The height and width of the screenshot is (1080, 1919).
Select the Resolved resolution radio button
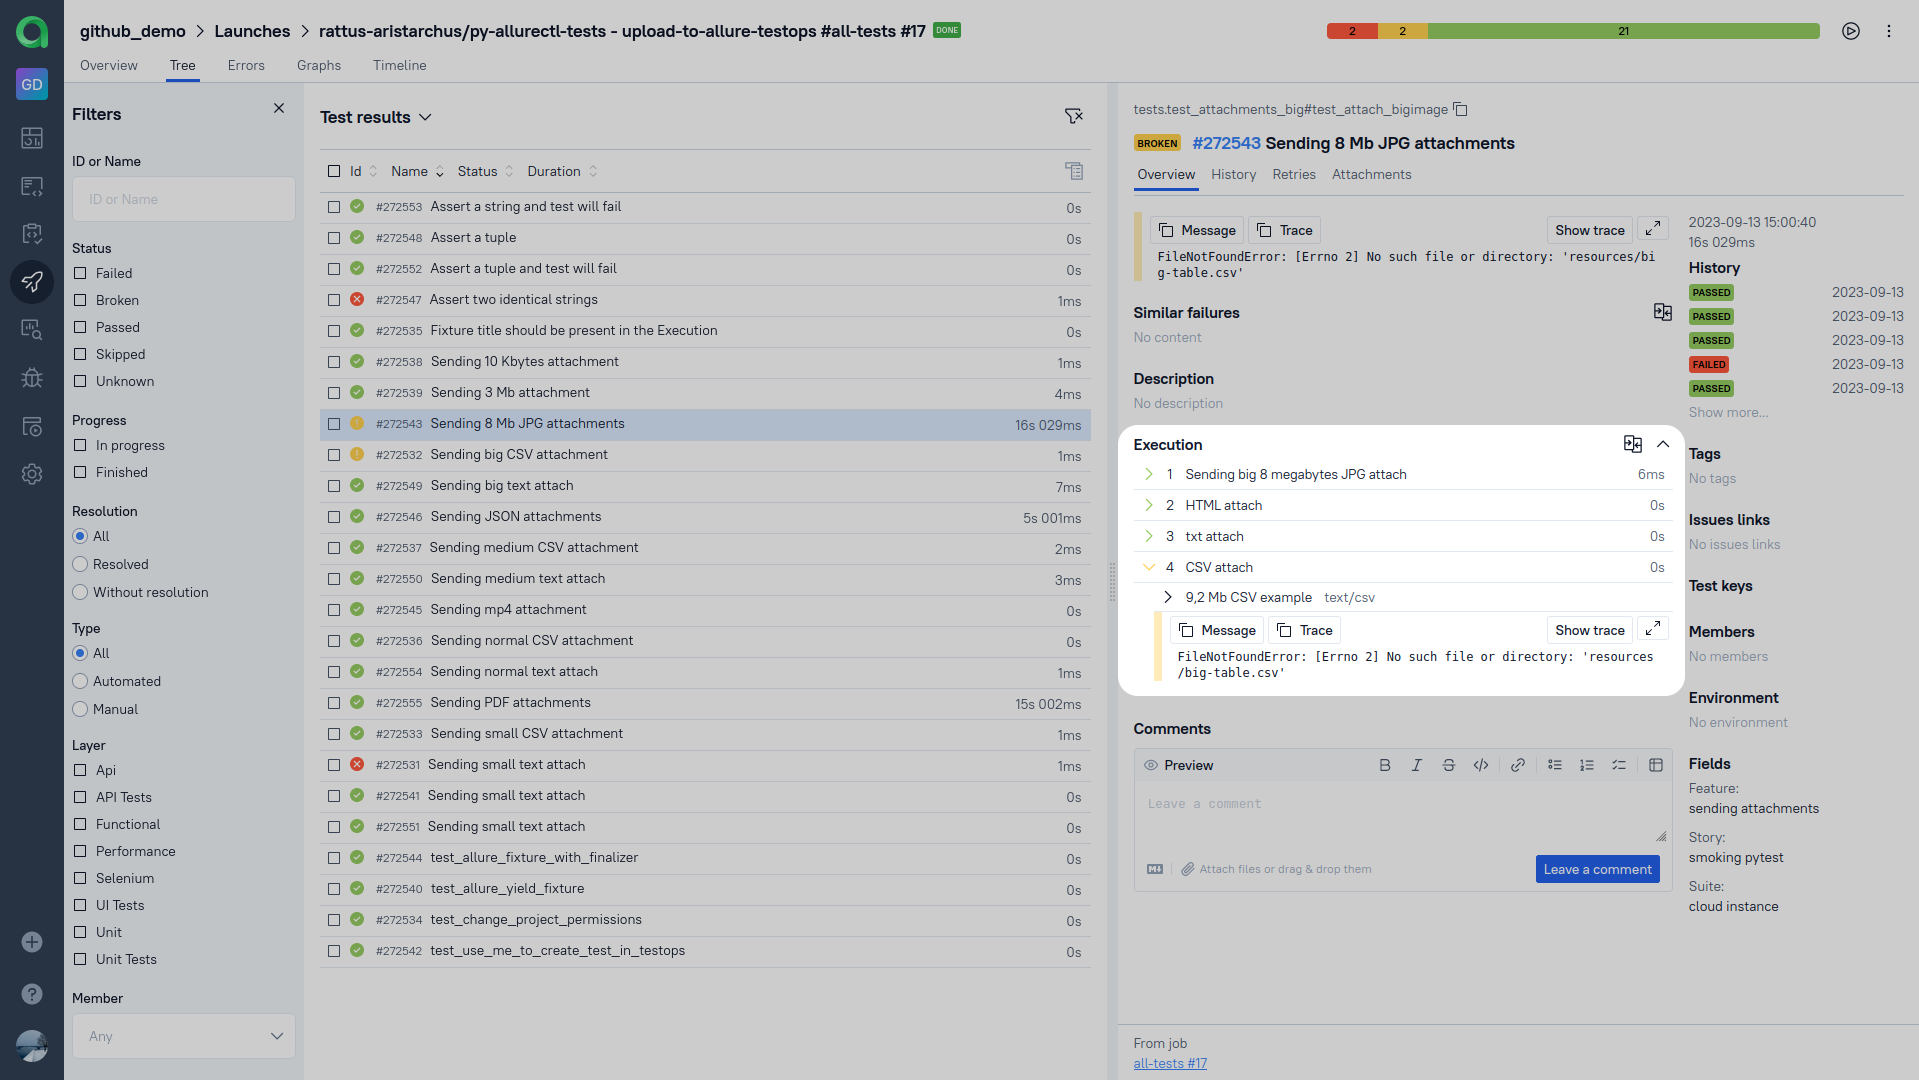(x=80, y=564)
